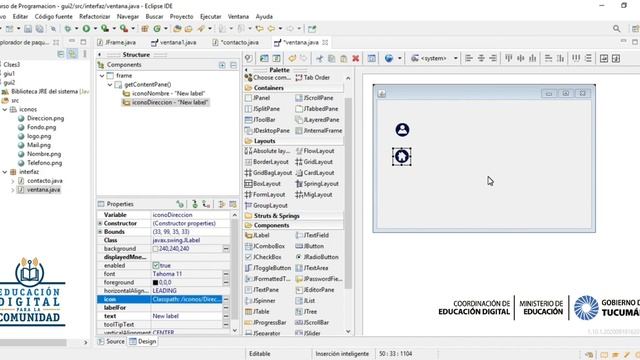Click the user icon label on the design canvas

coord(402,130)
